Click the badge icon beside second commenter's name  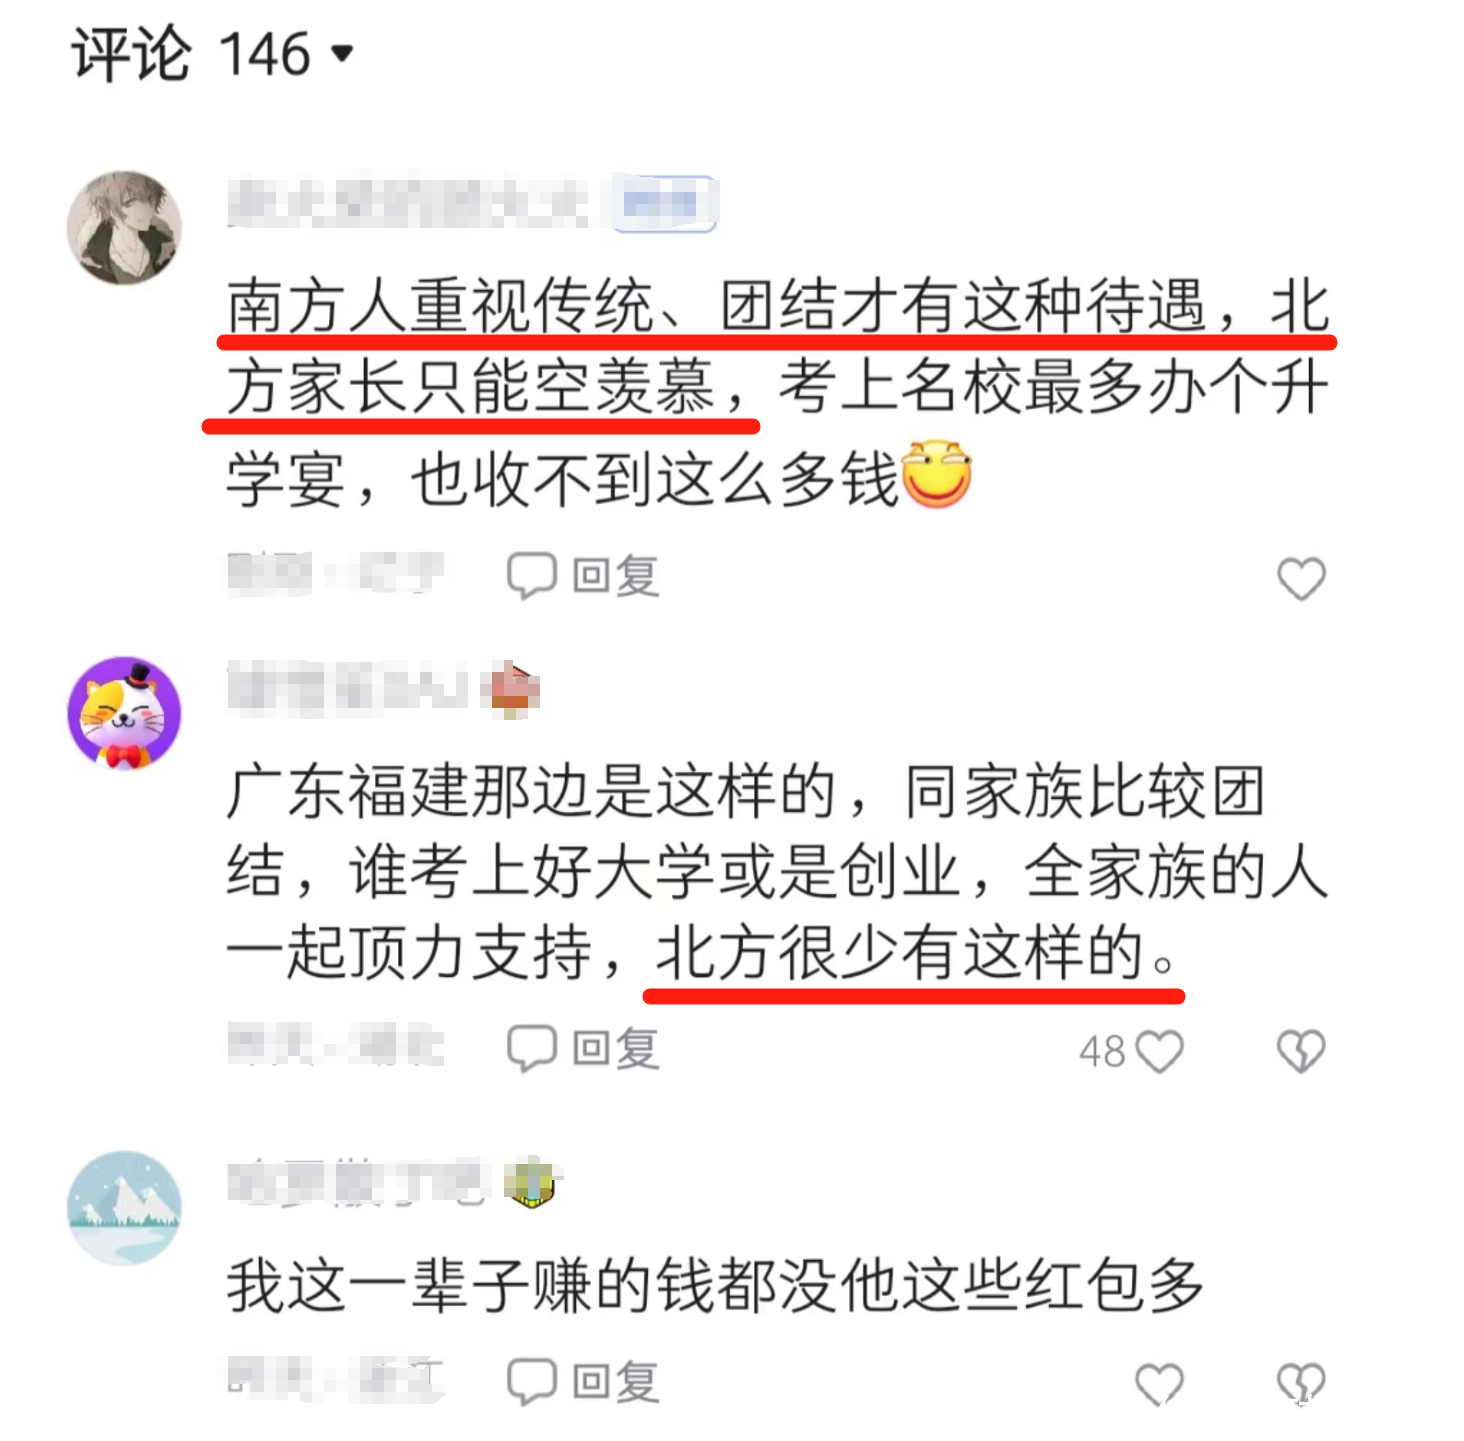510,690
